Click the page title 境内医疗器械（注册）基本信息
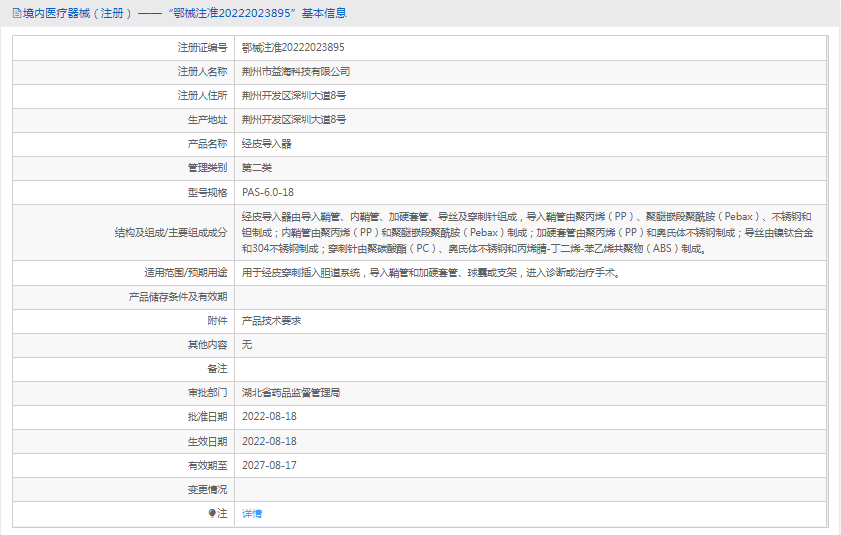The image size is (841, 535). 185,13
